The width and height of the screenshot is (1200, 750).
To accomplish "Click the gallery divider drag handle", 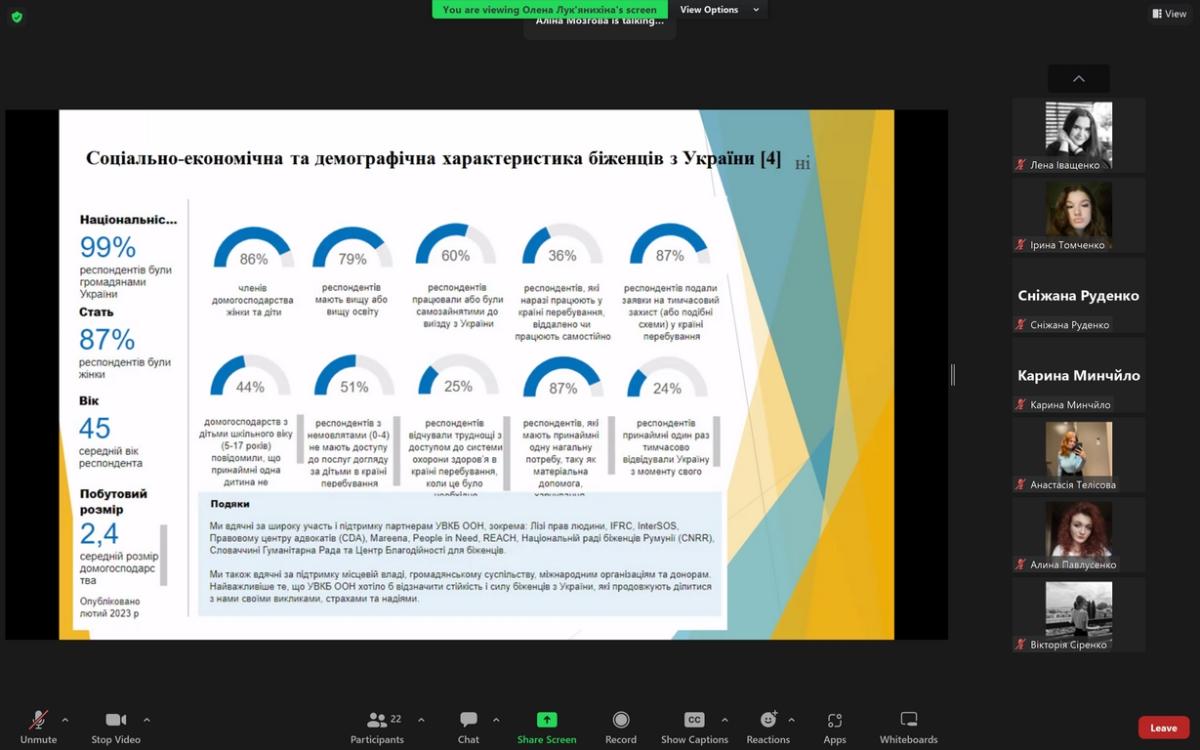I will [x=952, y=375].
